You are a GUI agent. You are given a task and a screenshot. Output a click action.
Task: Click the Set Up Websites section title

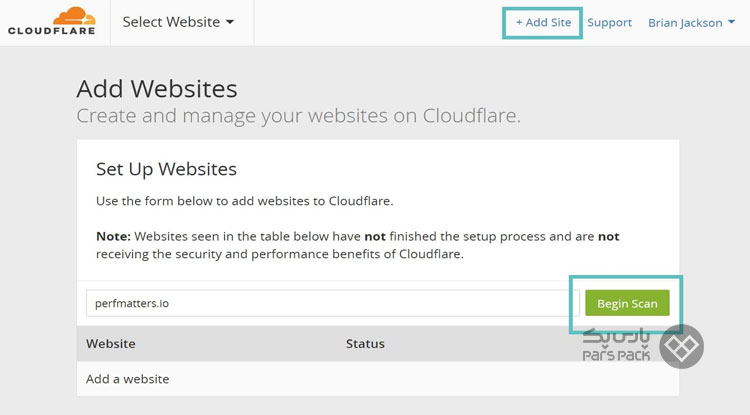[166, 169]
